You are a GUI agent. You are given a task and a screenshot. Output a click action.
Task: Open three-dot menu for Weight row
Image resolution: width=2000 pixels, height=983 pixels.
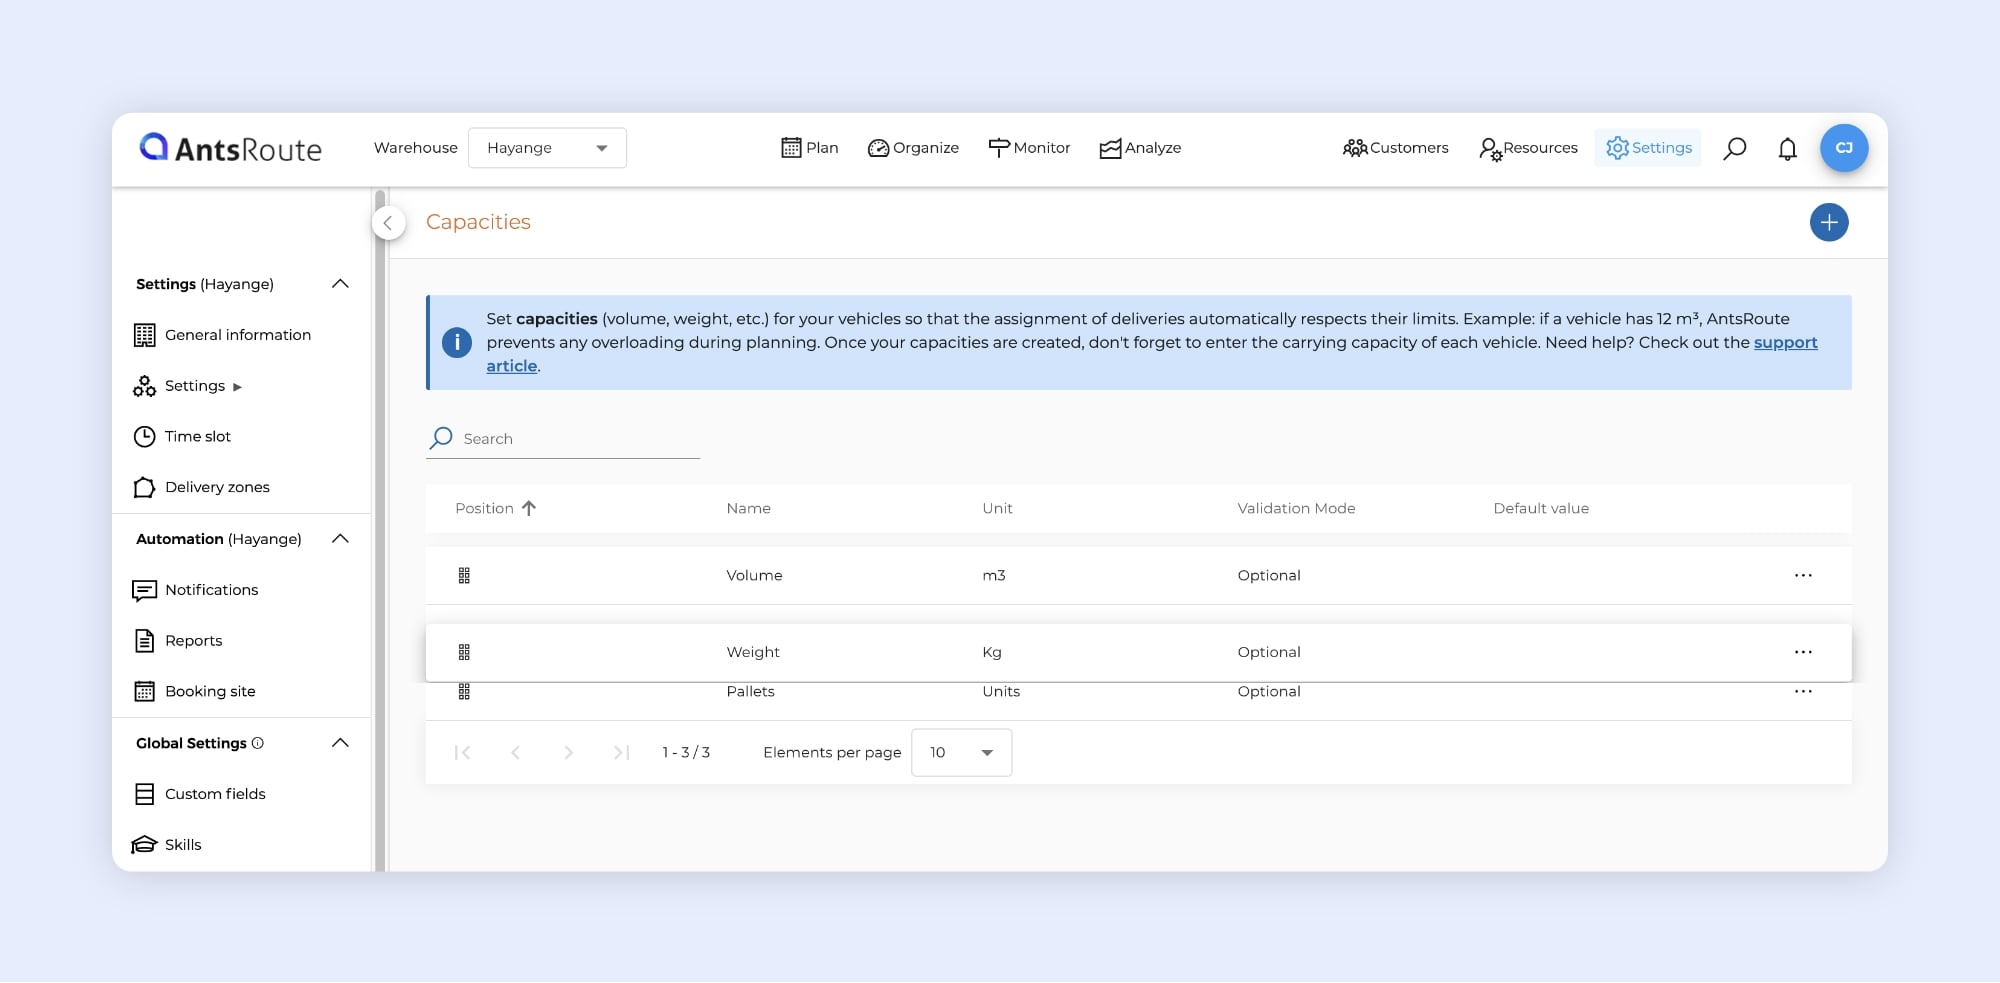1802,652
